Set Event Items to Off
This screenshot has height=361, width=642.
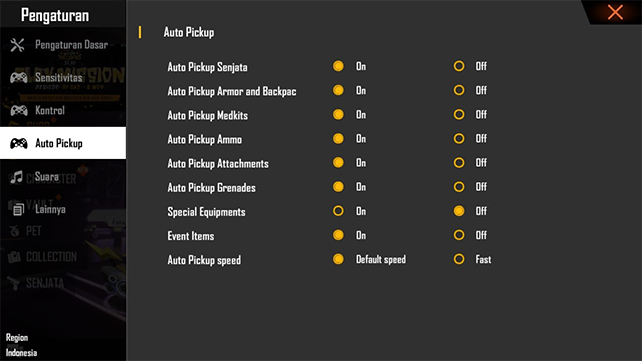pyautogui.click(x=459, y=235)
